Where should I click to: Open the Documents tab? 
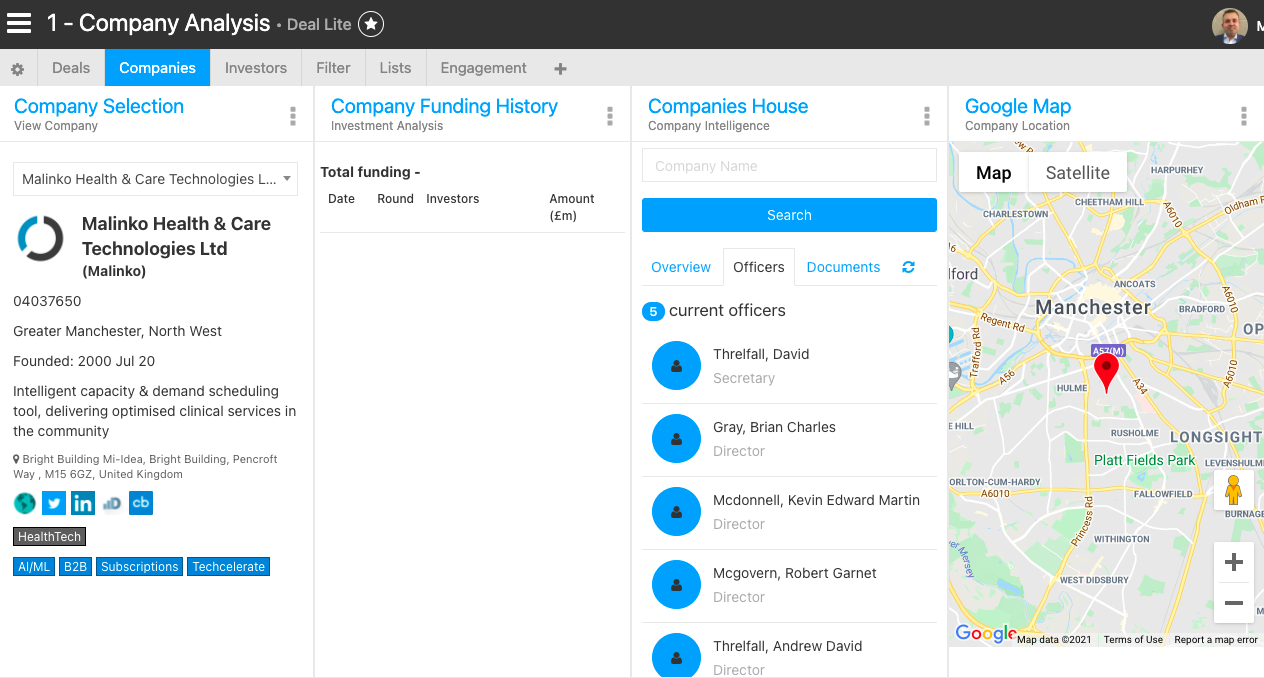coord(843,267)
